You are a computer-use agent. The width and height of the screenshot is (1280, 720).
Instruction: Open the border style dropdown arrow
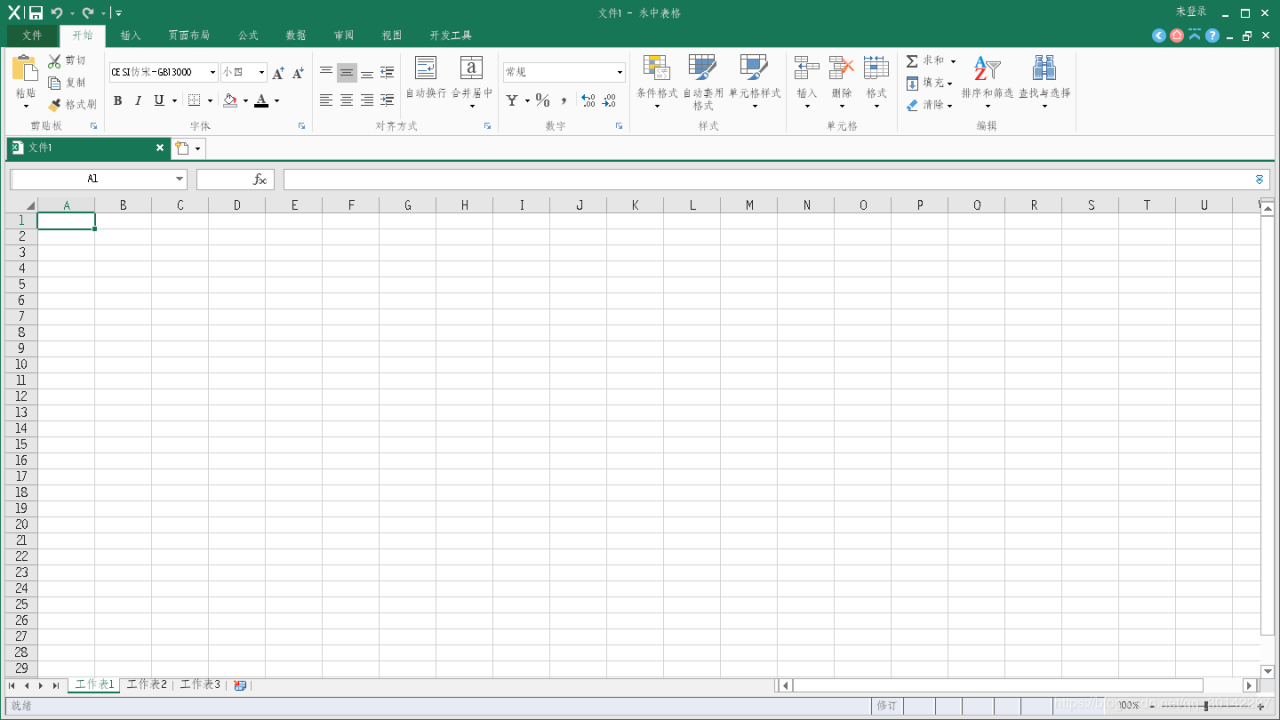pyautogui.click(x=210, y=100)
